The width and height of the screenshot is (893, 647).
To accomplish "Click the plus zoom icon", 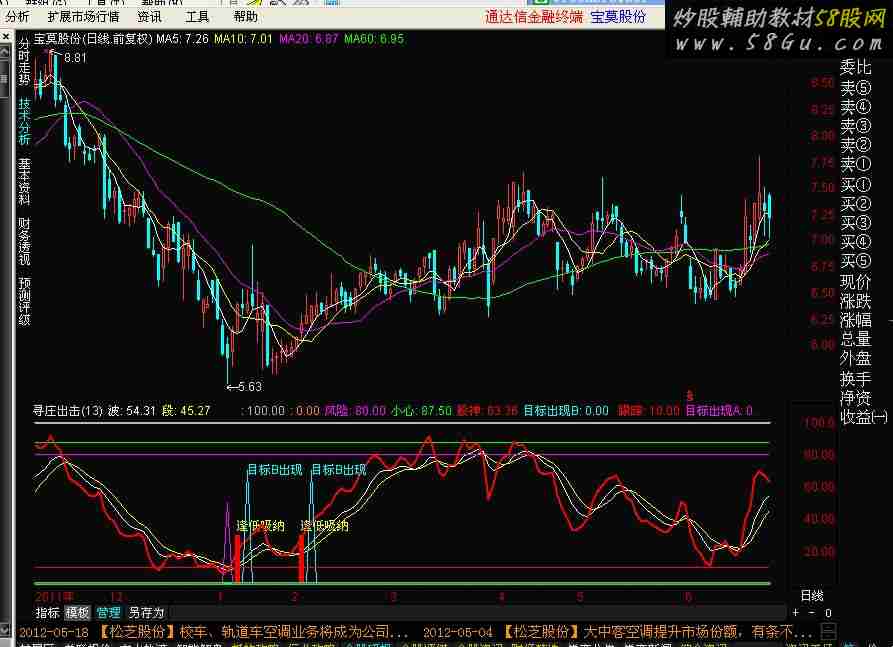I will pos(796,612).
